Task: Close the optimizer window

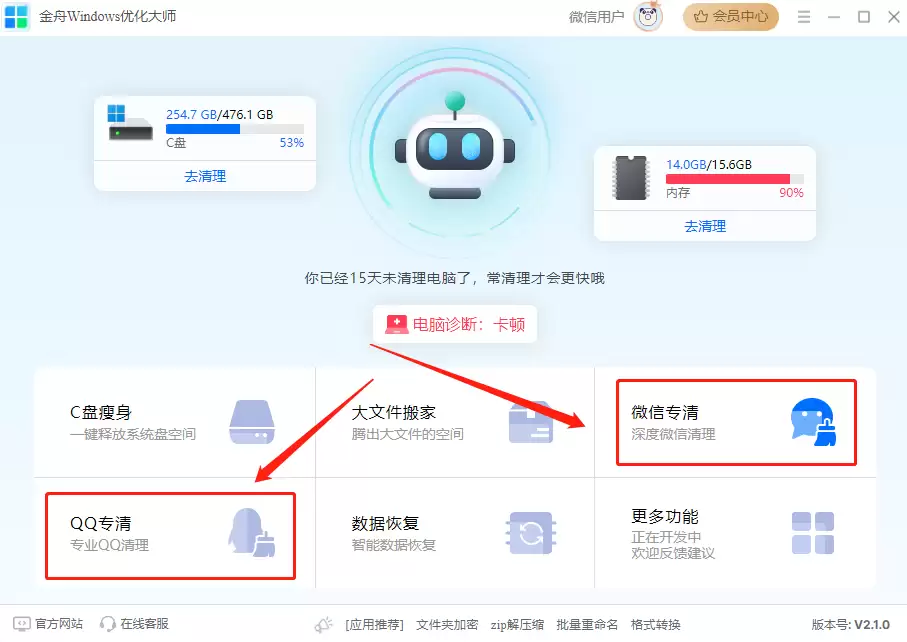Action: (x=894, y=17)
